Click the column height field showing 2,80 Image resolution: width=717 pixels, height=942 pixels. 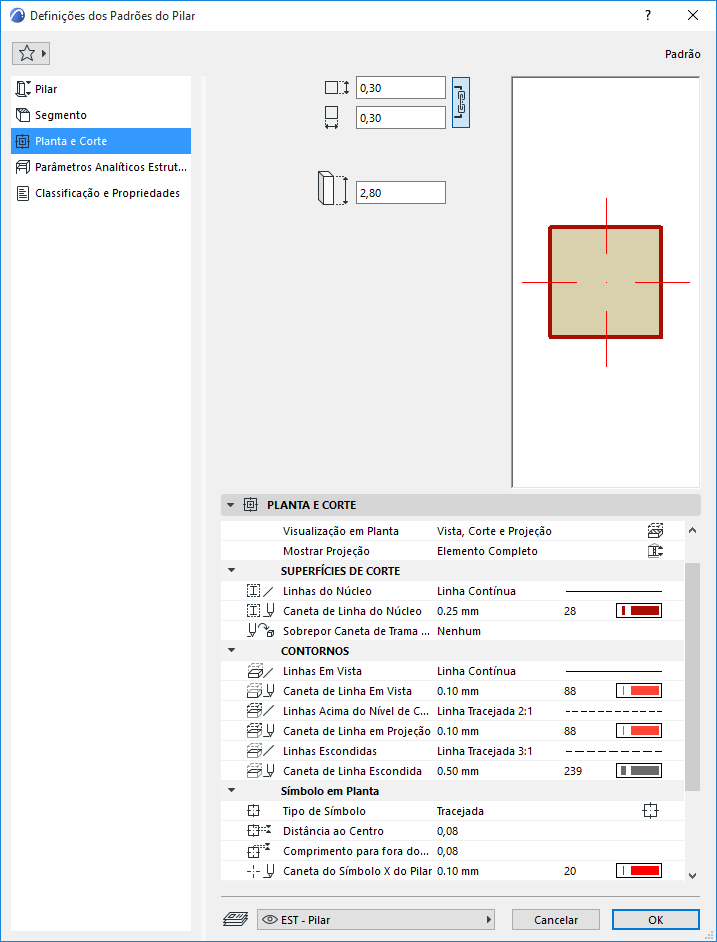coord(401,193)
